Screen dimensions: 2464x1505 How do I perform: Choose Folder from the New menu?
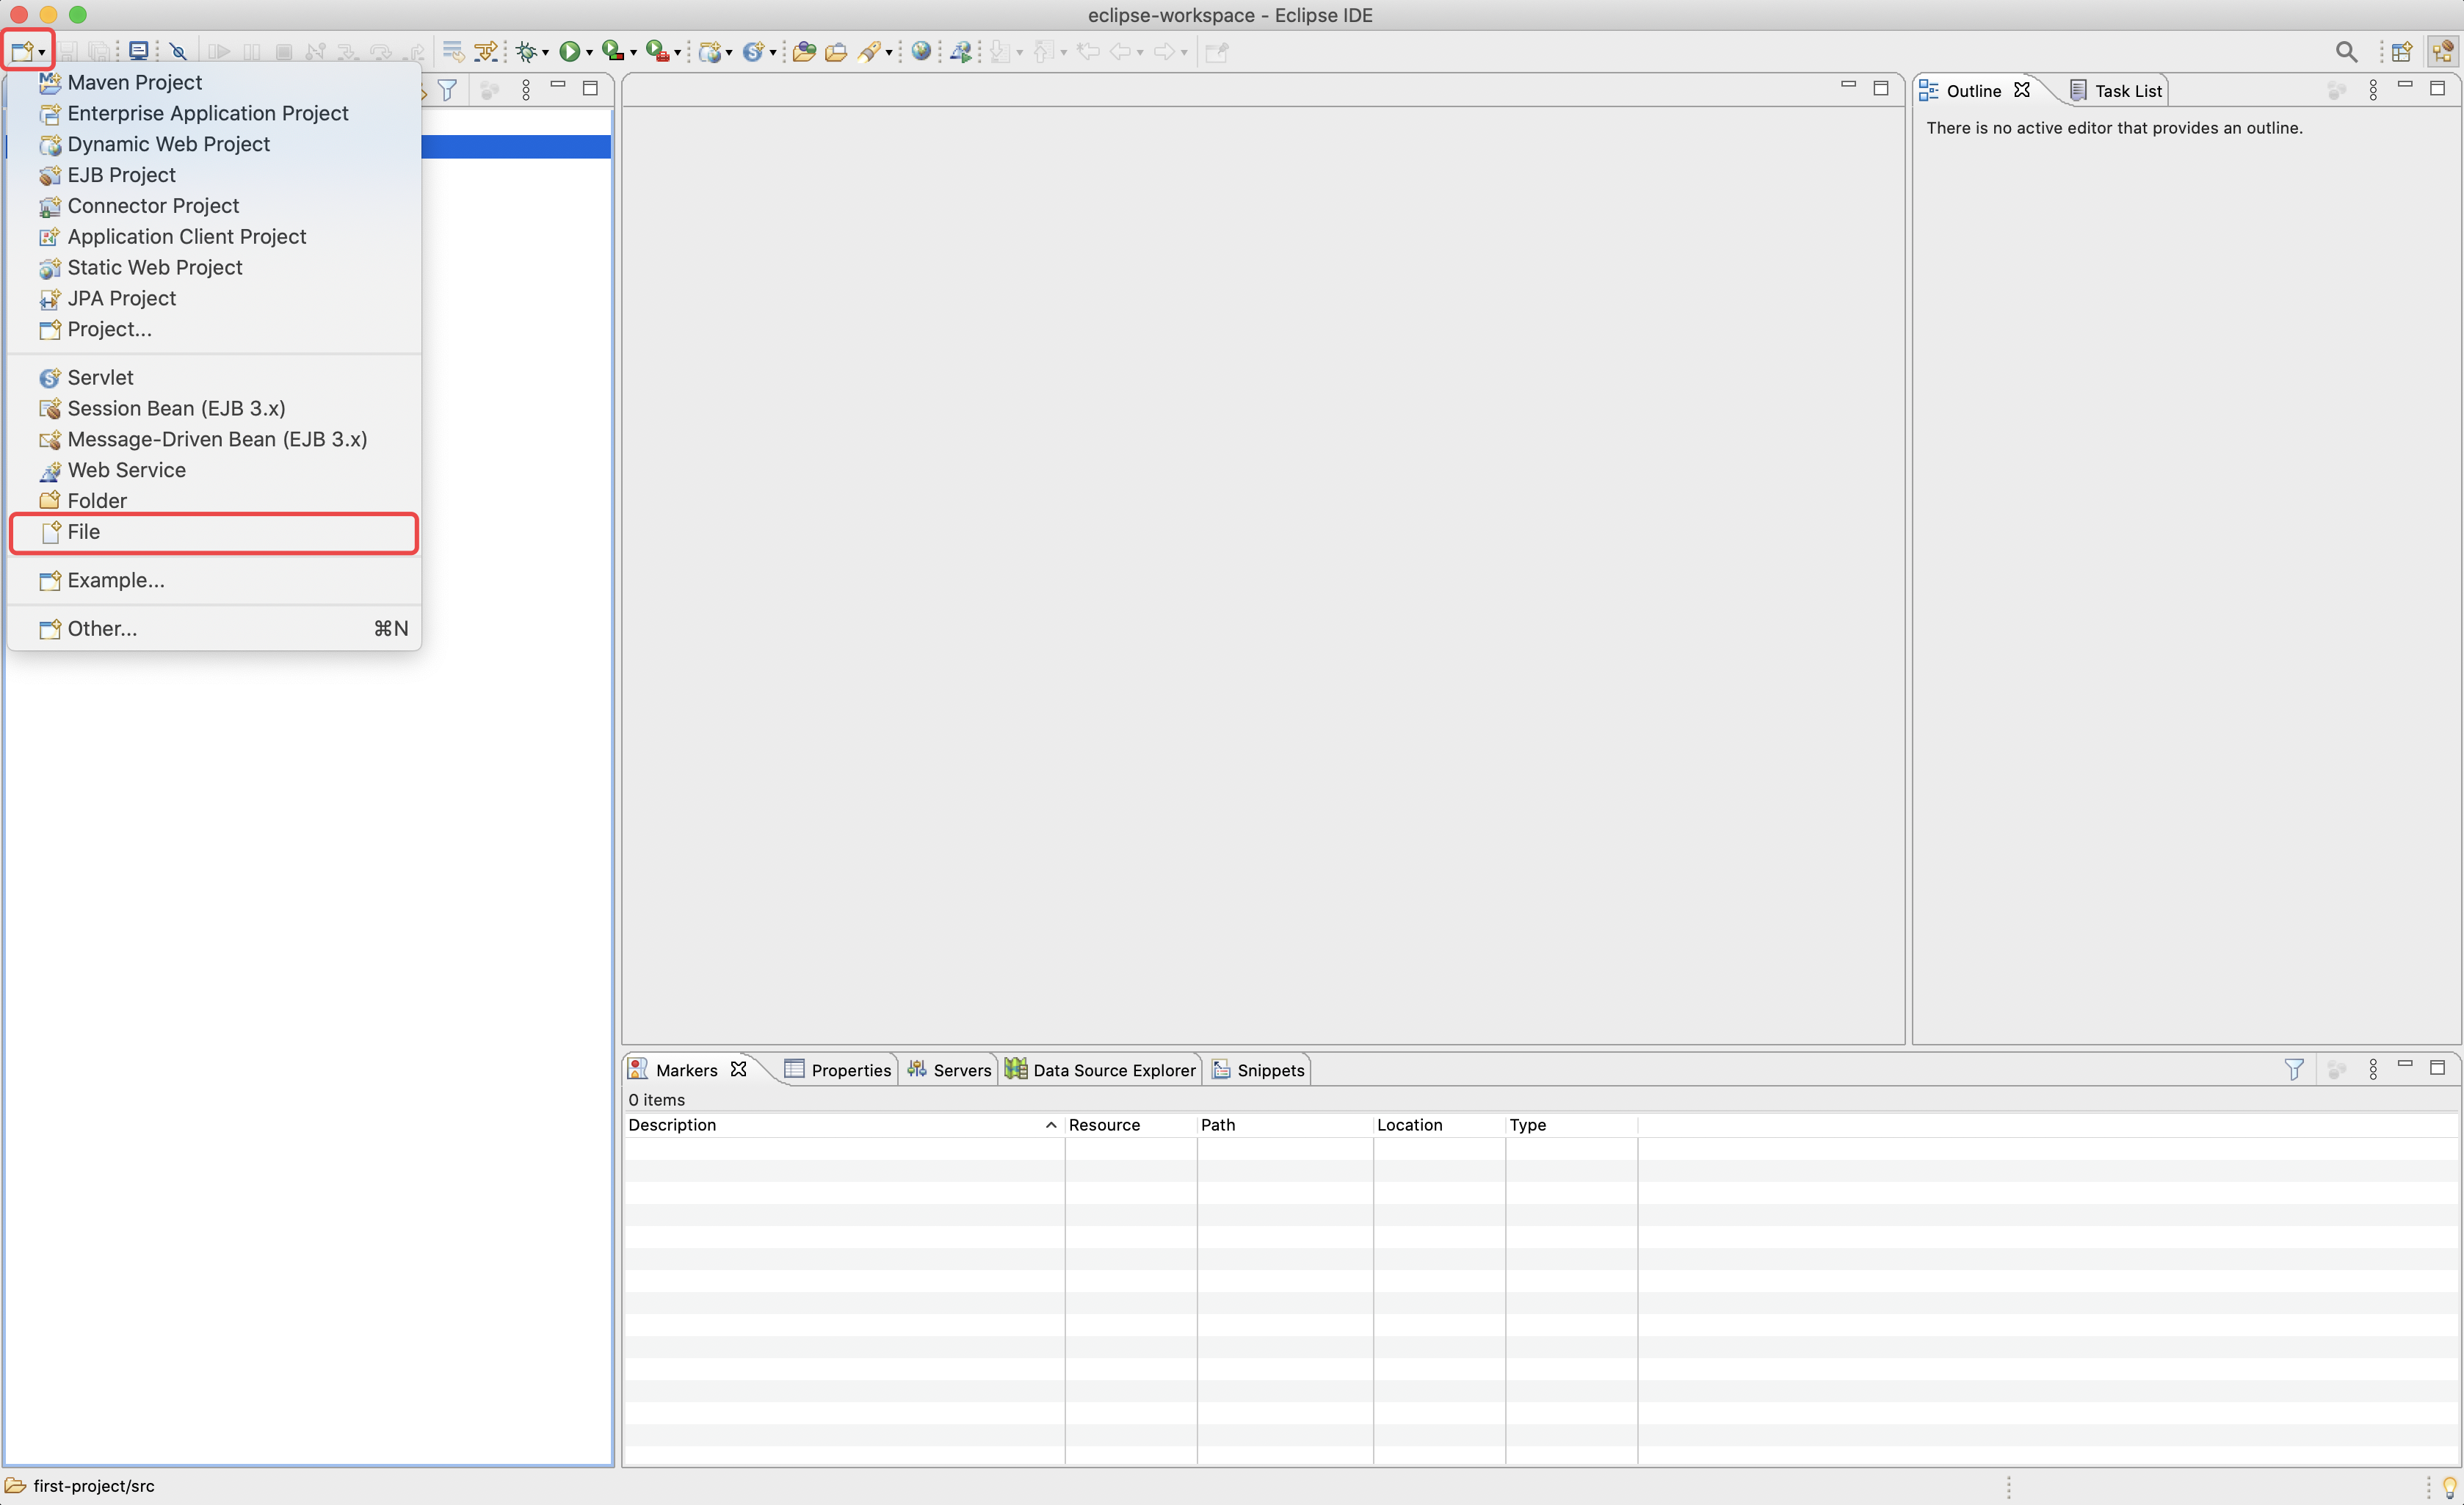pyautogui.click(x=214, y=501)
